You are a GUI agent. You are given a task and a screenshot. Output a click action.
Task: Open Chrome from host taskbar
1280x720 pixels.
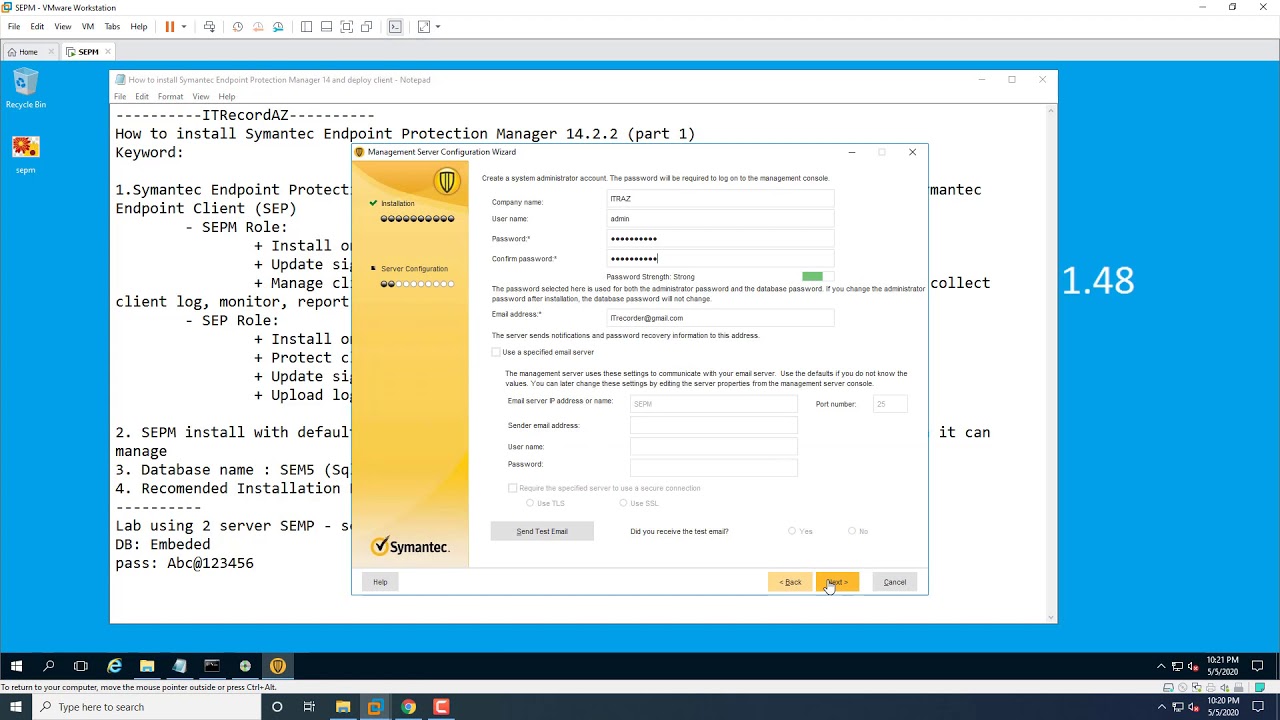click(408, 707)
